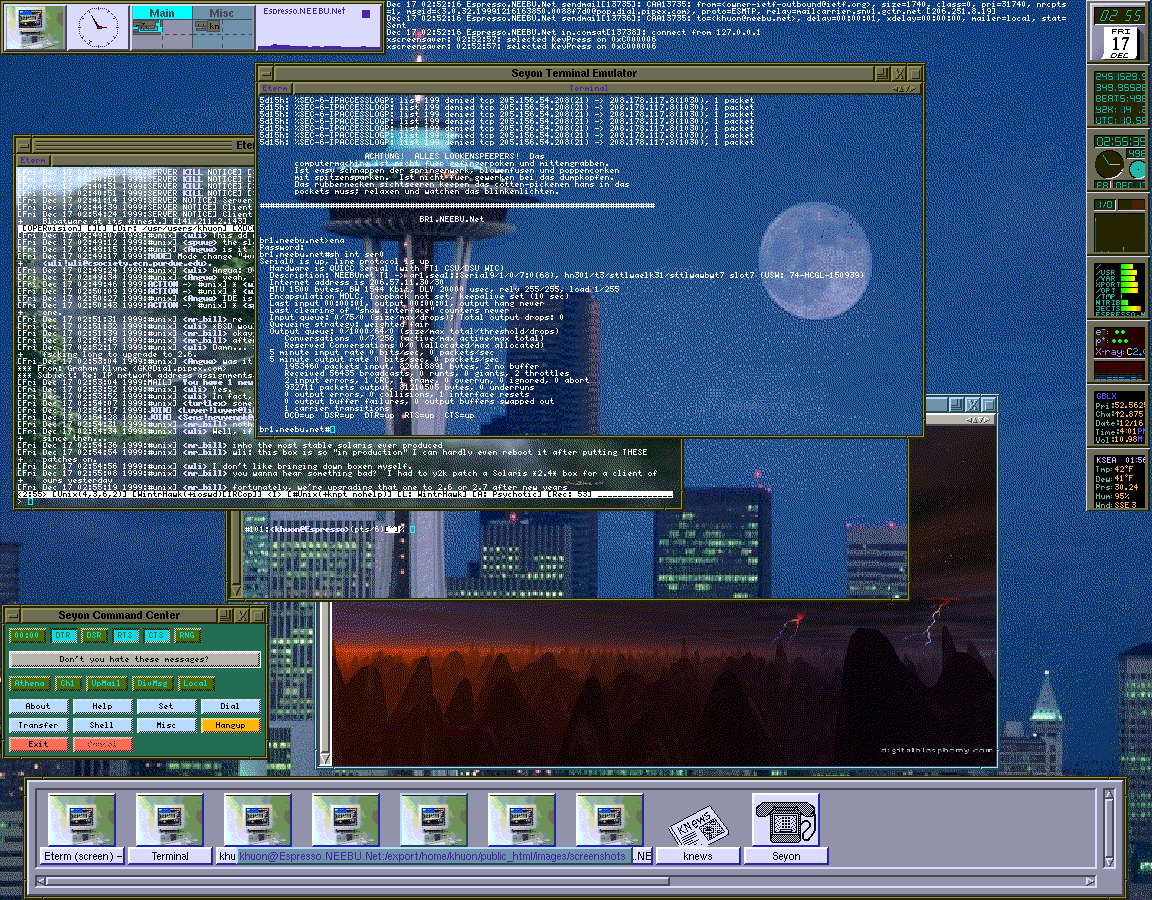Click the Local quick key button

pos(195,683)
